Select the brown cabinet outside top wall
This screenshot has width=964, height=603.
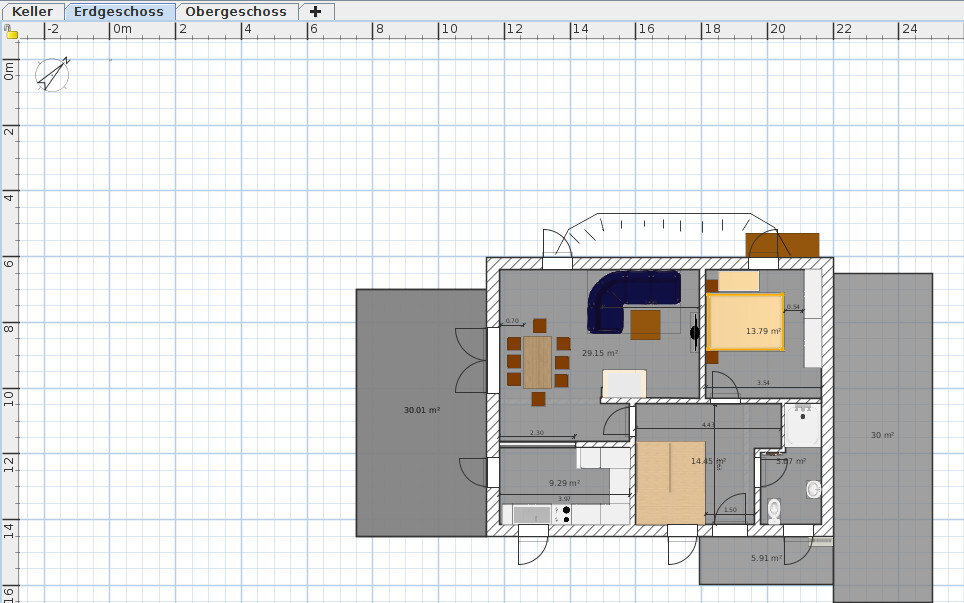782,245
